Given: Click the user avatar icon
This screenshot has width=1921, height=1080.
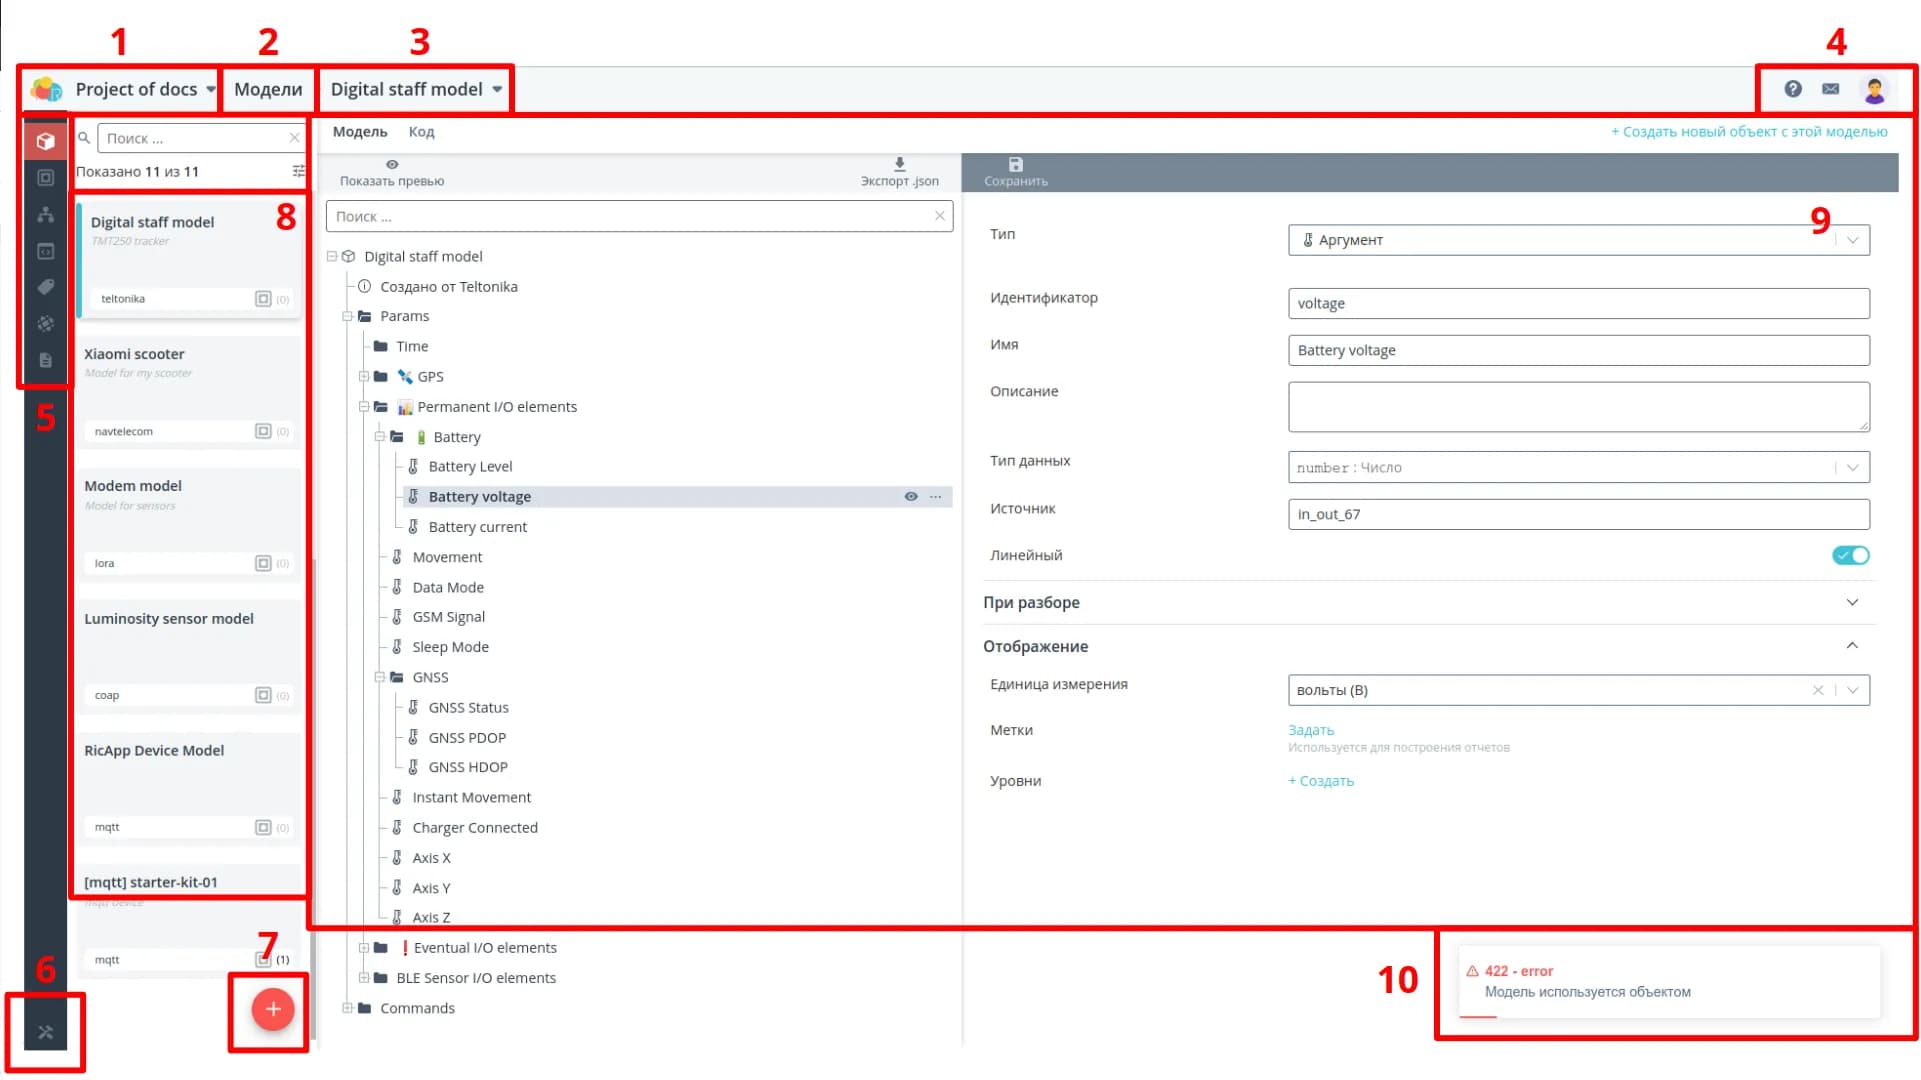Looking at the screenshot, I should coord(1875,90).
